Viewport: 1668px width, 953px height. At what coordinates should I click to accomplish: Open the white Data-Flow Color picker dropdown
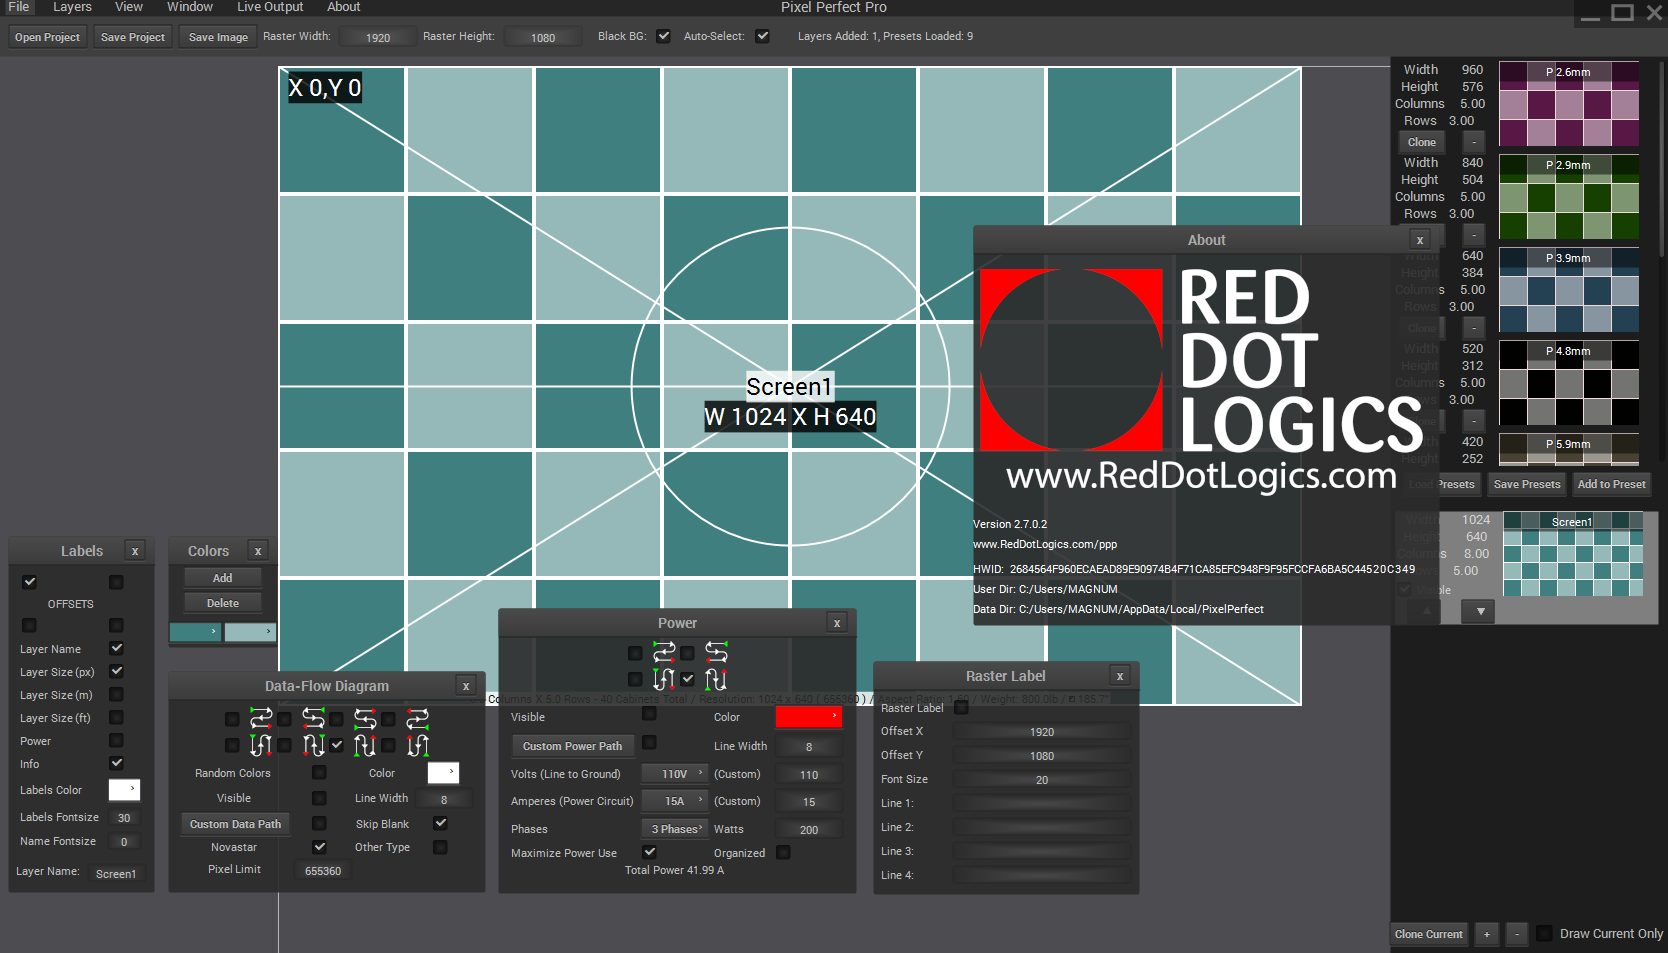pos(443,772)
